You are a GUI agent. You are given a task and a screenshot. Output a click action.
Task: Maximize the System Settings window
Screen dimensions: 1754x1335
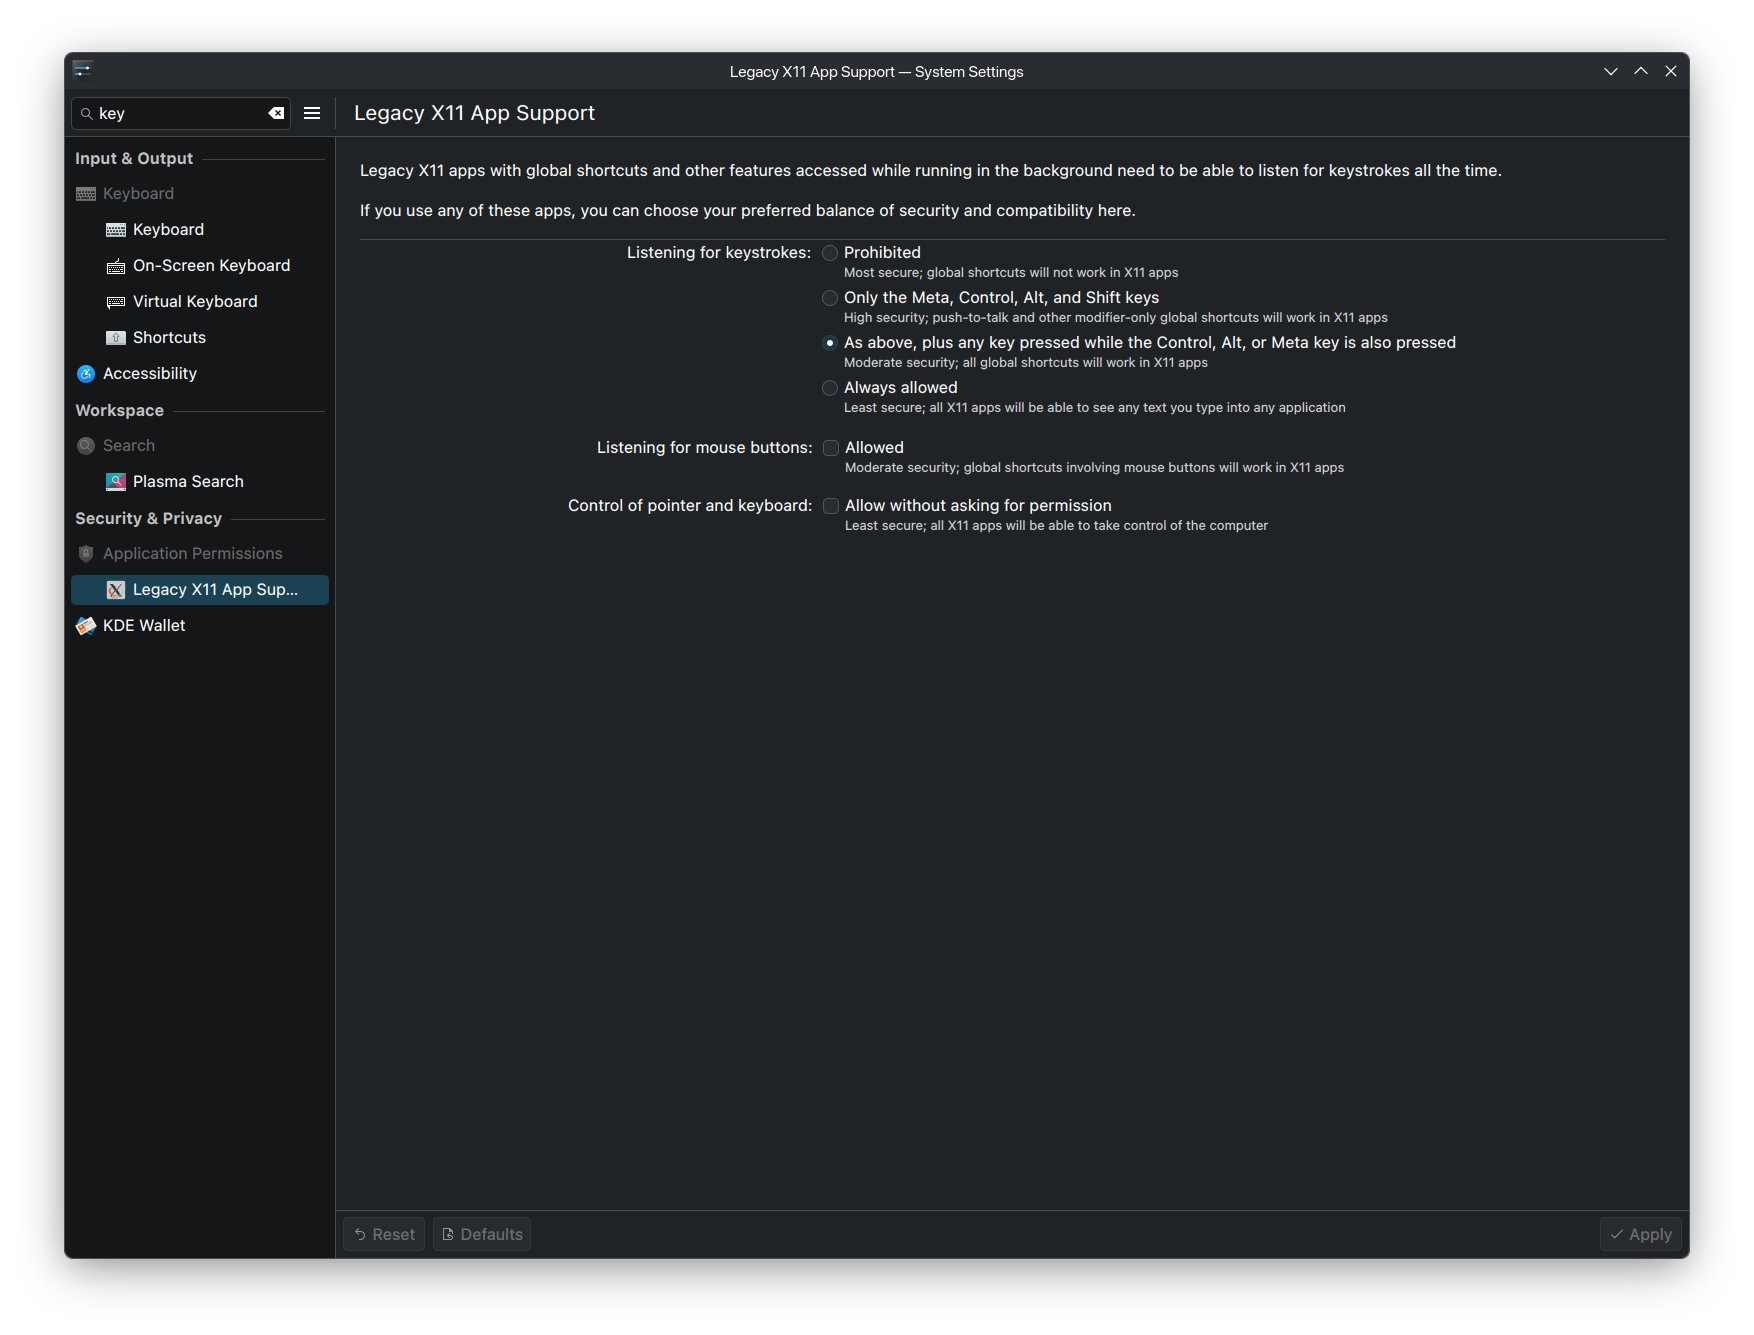1641,71
